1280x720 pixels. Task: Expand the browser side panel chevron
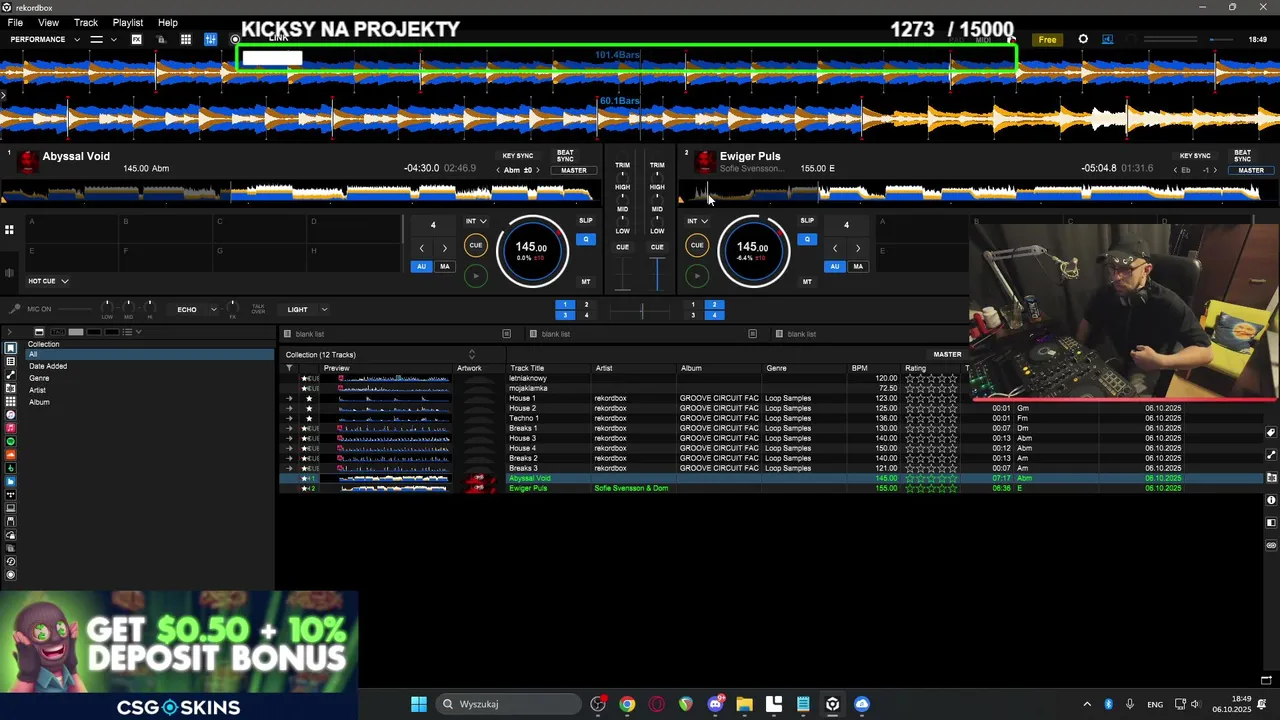pos(9,331)
